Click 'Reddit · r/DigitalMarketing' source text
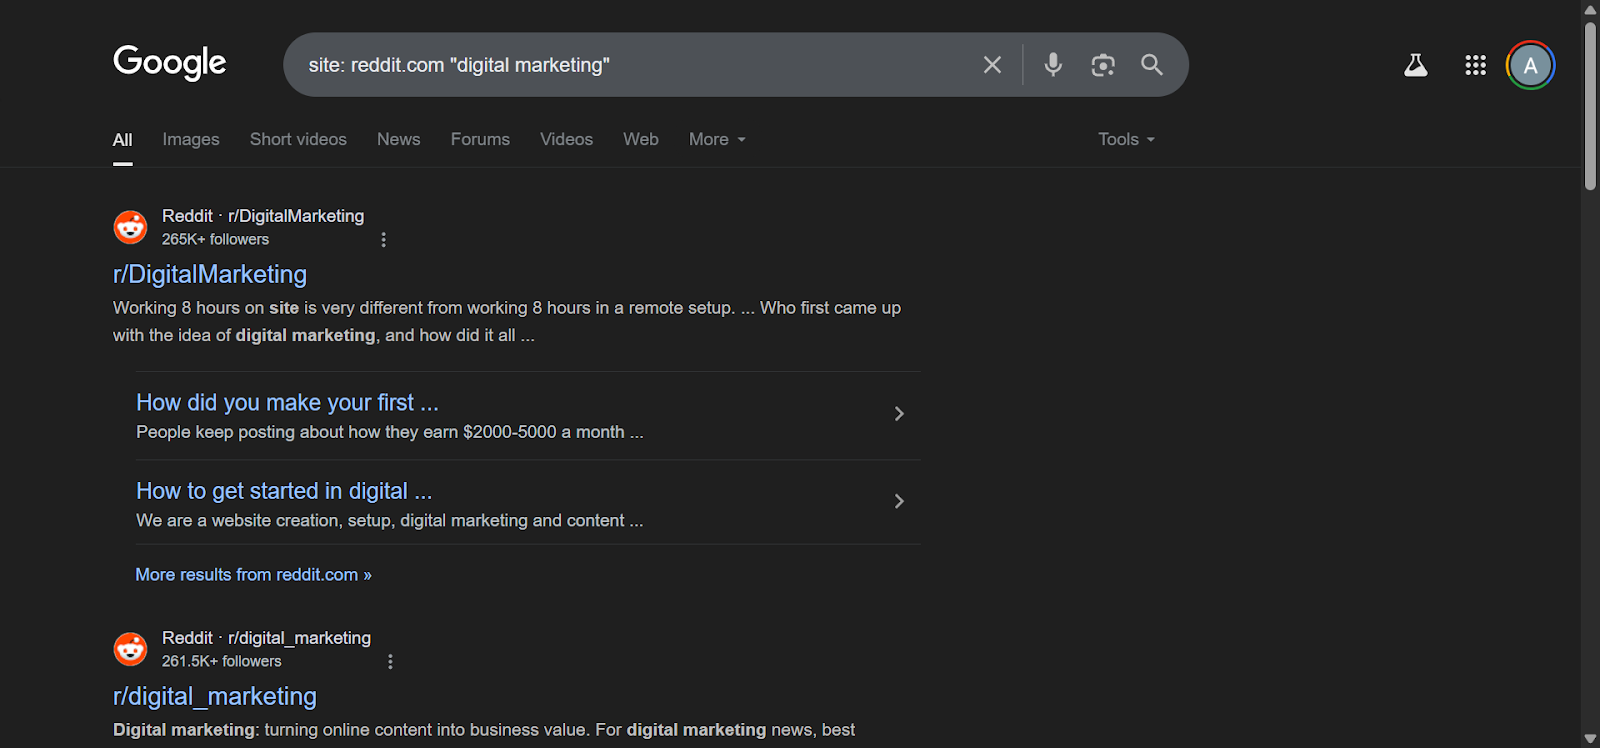 click(263, 216)
